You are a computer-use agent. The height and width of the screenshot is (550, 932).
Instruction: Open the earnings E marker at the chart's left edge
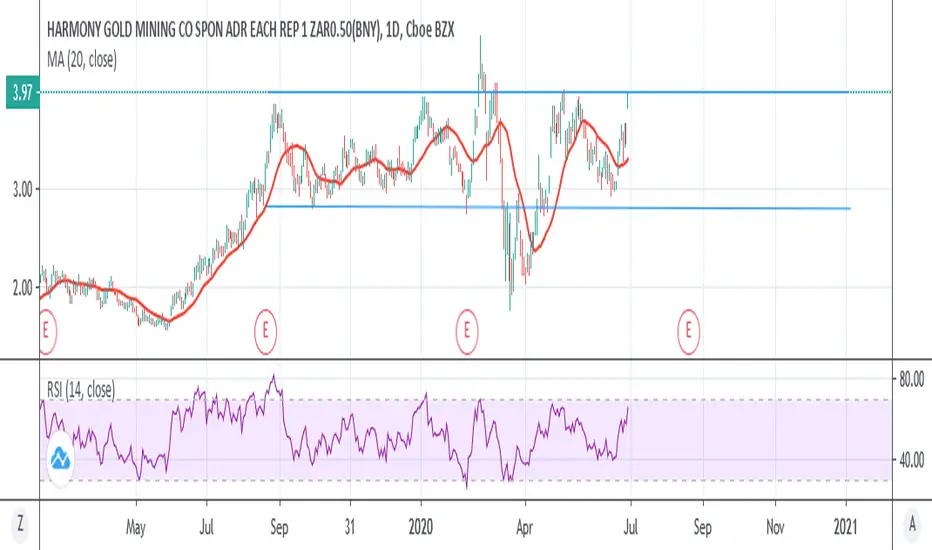(46, 331)
